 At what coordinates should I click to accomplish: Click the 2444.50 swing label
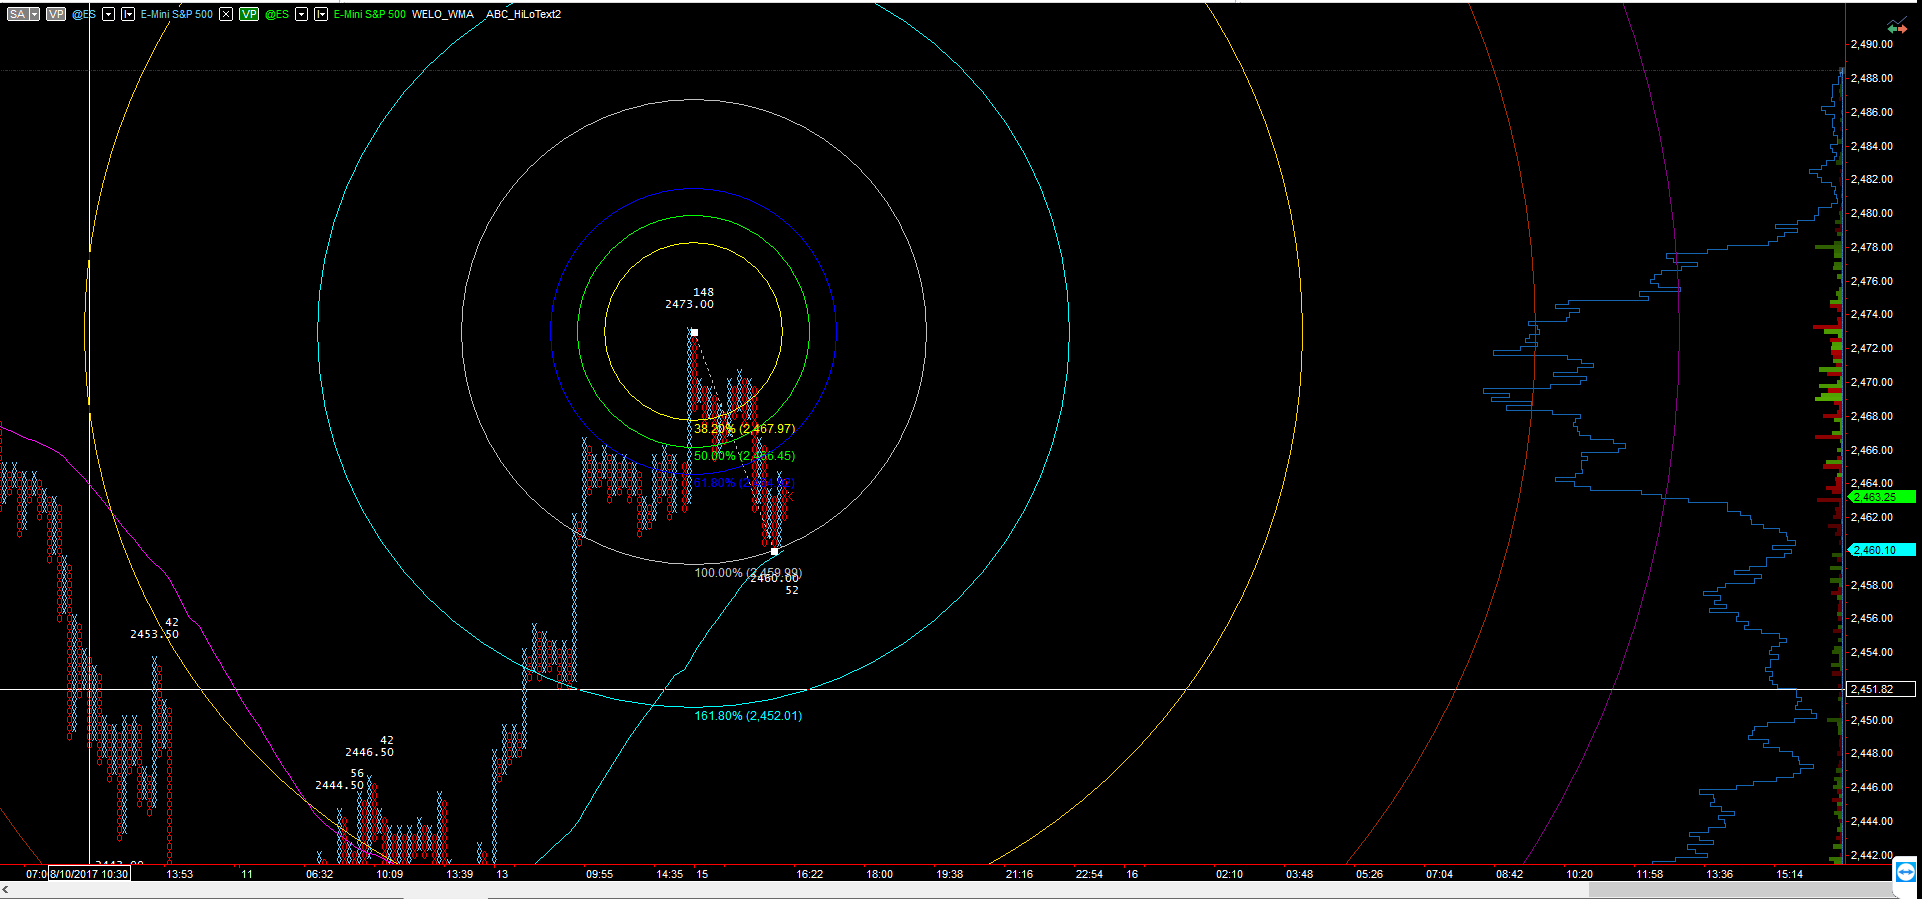pyautogui.click(x=339, y=785)
